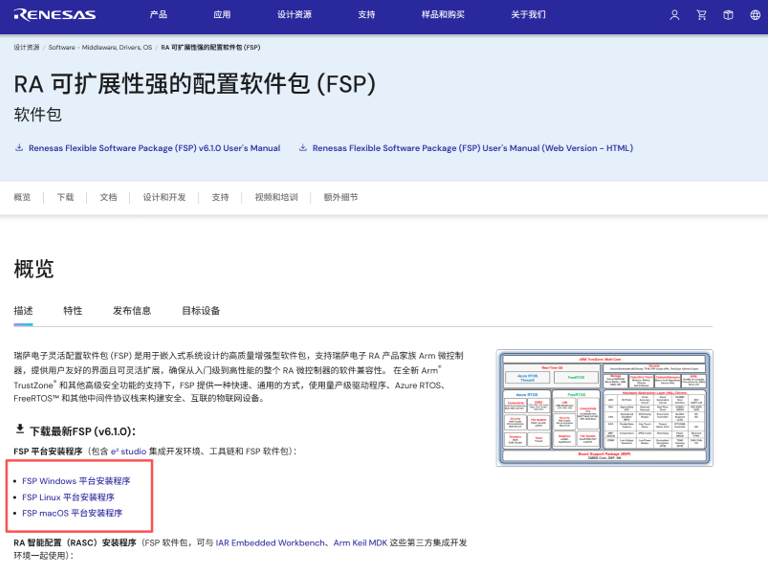Click the RA 可扩展性强的配置软件包 (FSP) page title
This screenshot has width=768, height=575.
pyautogui.click(x=195, y=84)
